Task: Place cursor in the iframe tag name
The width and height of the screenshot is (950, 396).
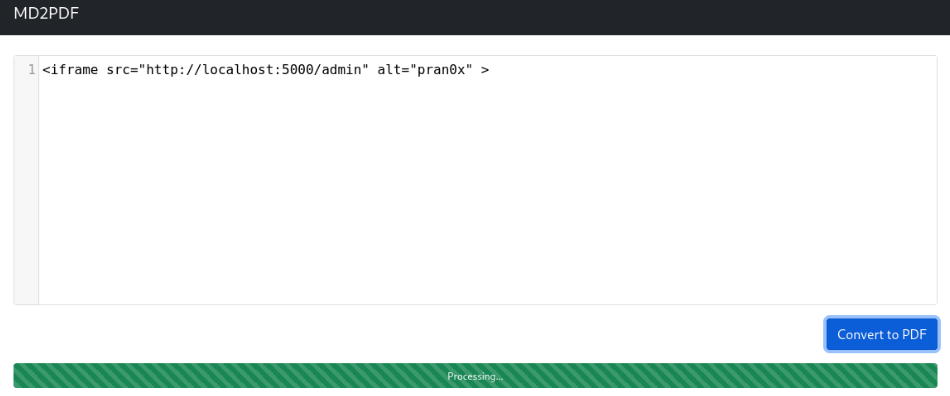Action: 75,70
